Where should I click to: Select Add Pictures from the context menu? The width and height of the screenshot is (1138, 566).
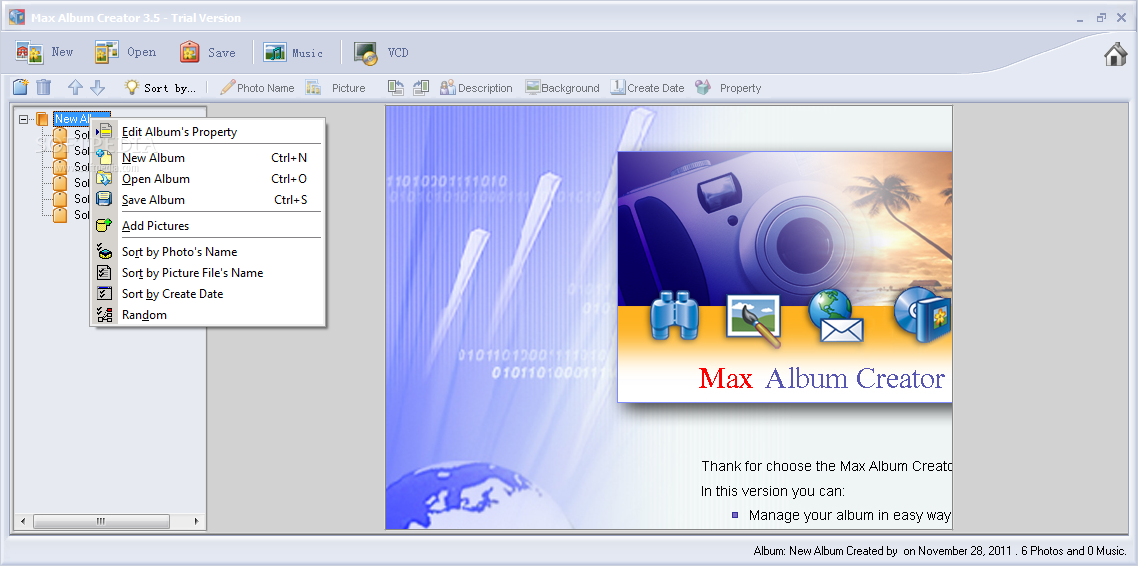pyautogui.click(x=208, y=226)
